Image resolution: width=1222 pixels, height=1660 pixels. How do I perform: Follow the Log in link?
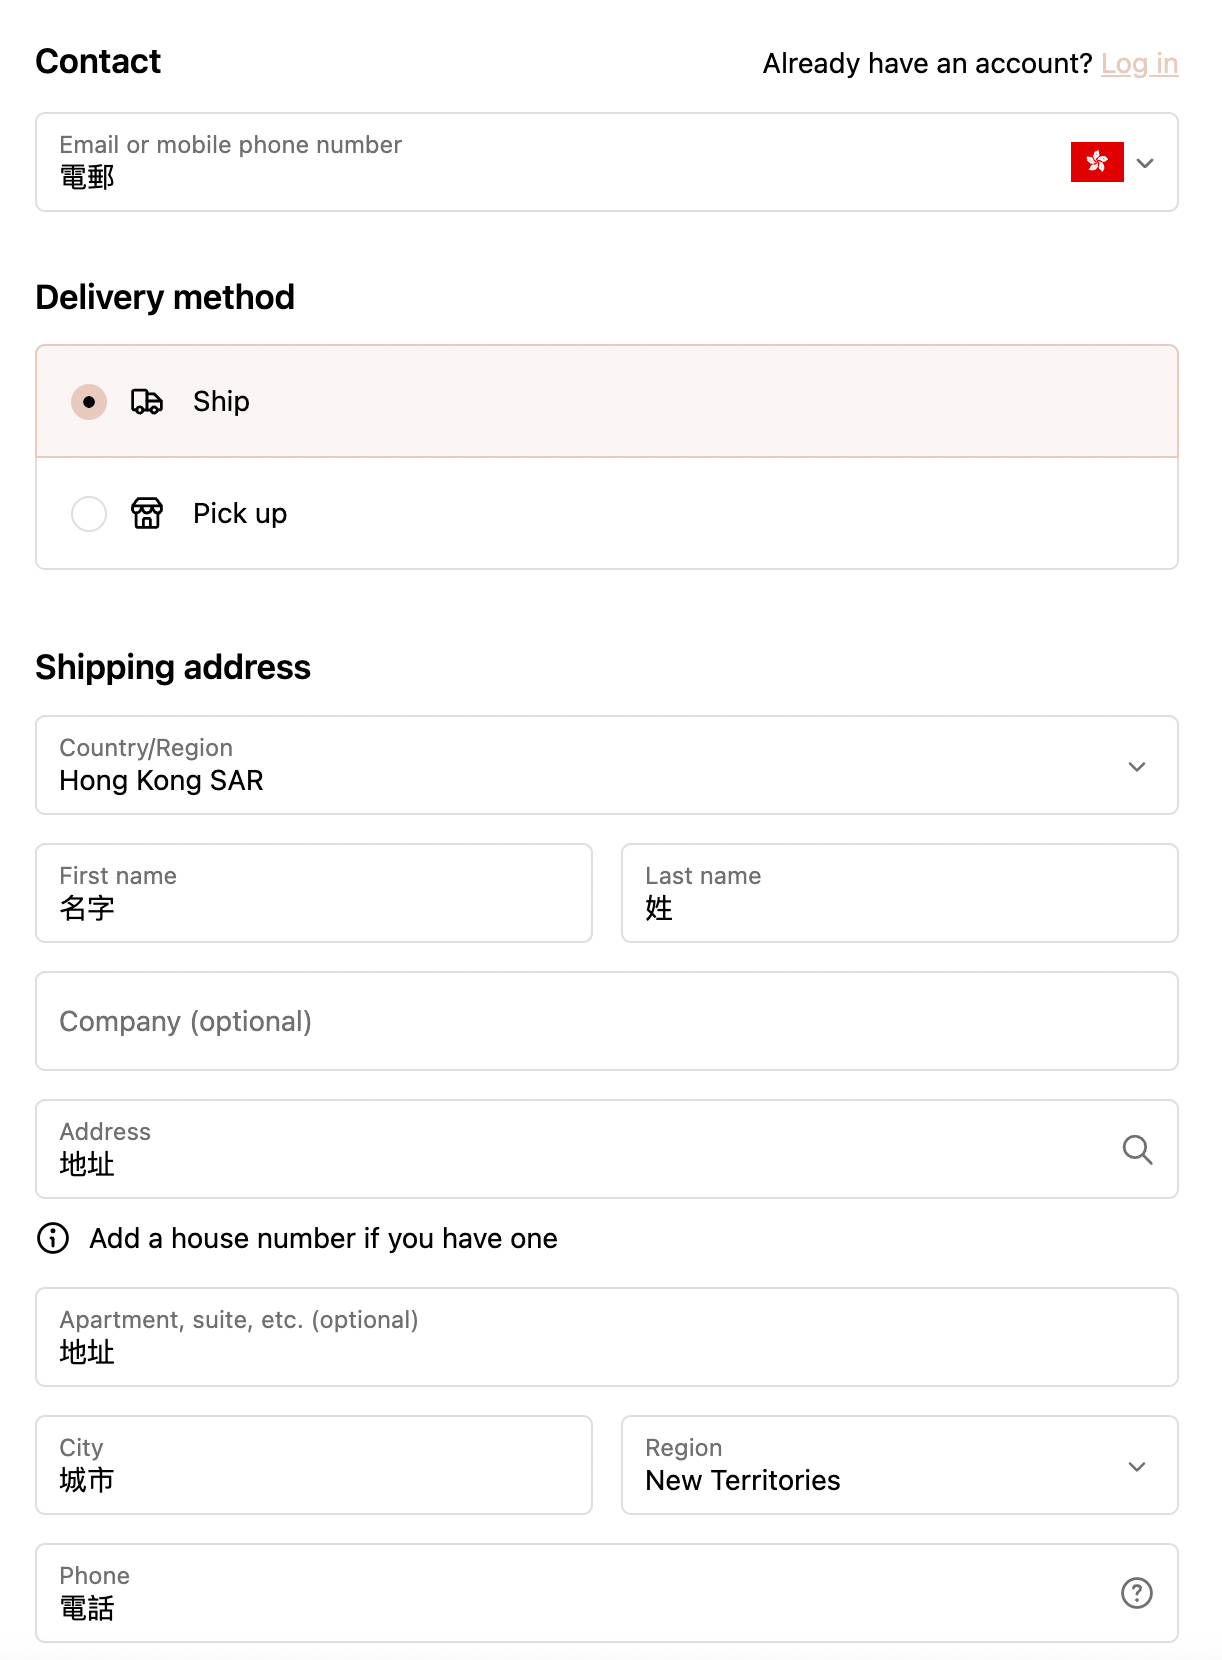(x=1140, y=64)
